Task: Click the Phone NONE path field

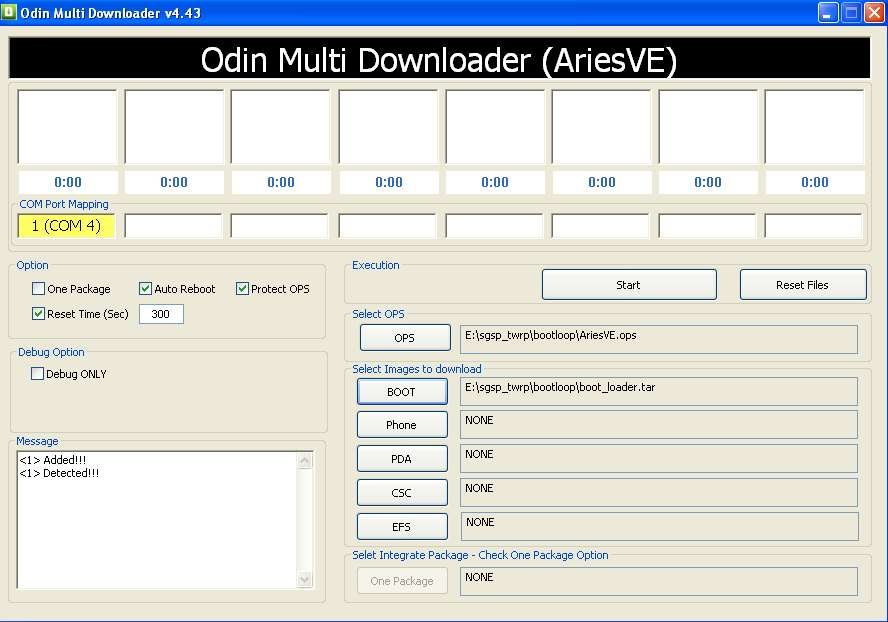Action: coord(659,424)
